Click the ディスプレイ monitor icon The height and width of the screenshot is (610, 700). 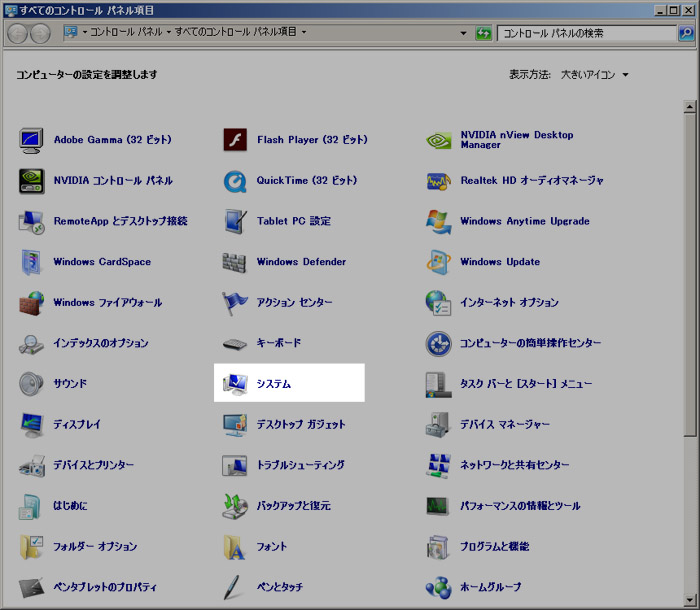pos(31,425)
